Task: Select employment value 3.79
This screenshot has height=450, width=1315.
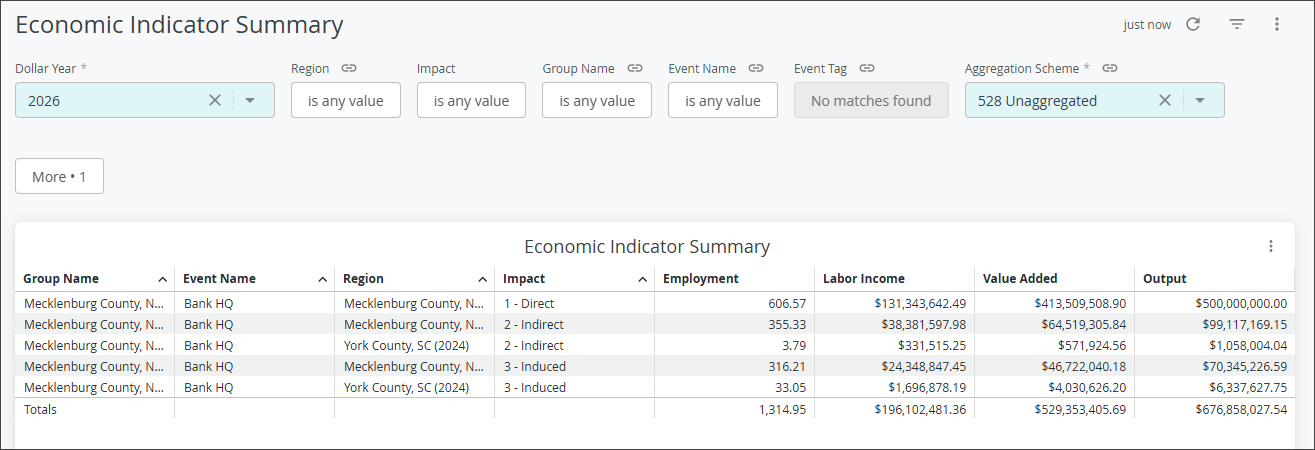Action: click(x=792, y=345)
